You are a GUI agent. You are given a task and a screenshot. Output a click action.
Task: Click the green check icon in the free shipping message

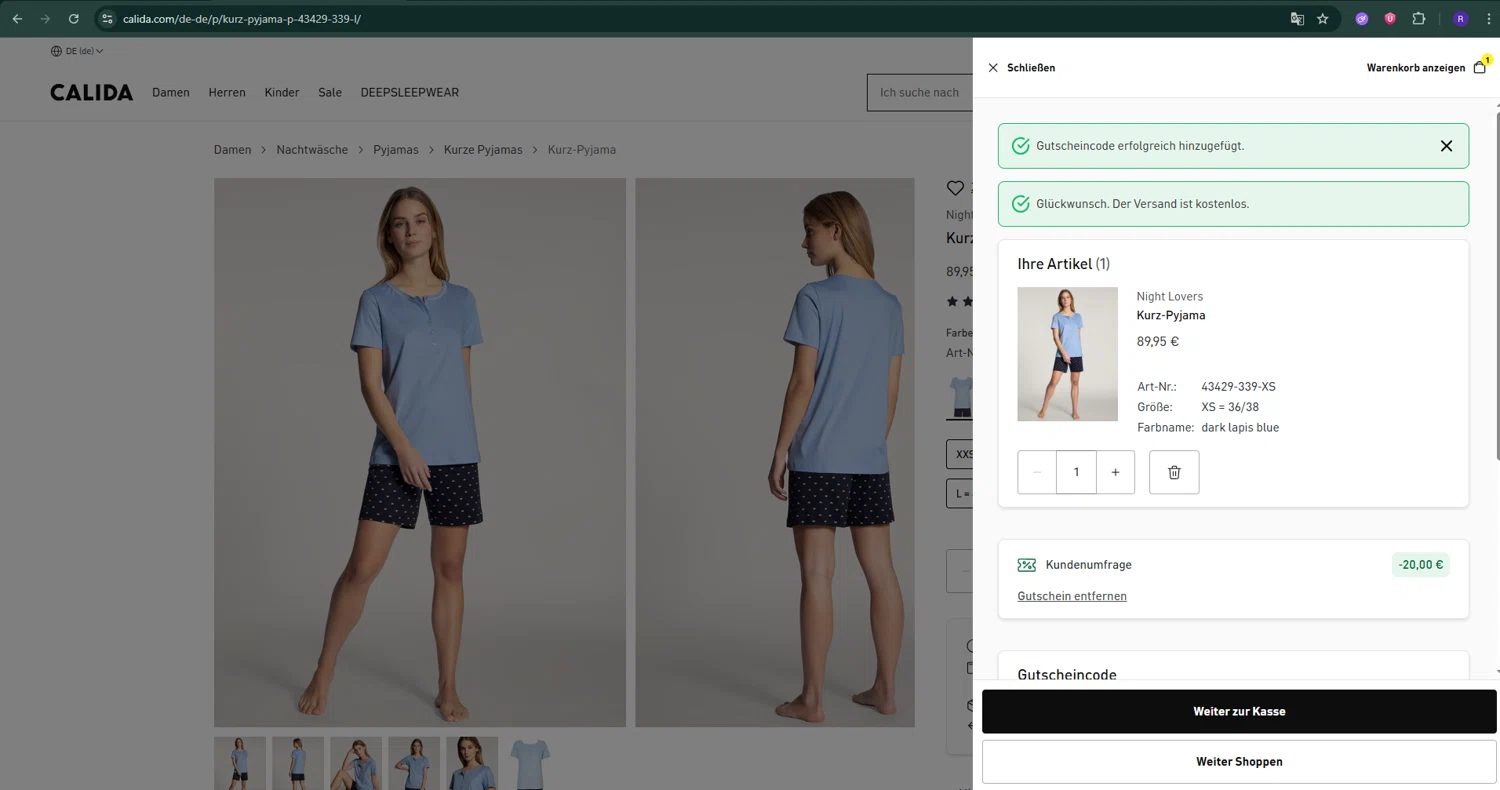pyautogui.click(x=1021, y=204)
